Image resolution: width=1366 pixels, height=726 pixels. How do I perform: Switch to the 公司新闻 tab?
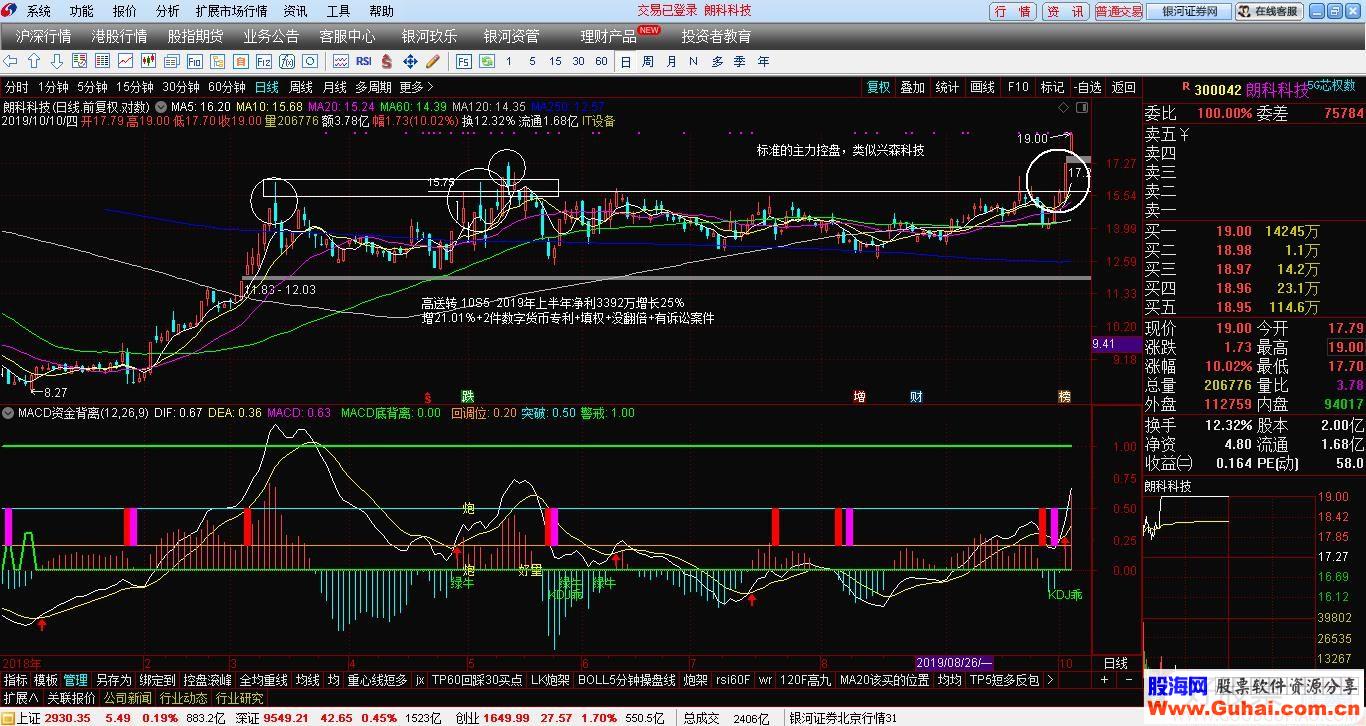pyautogui.click(x=128, y=698)
